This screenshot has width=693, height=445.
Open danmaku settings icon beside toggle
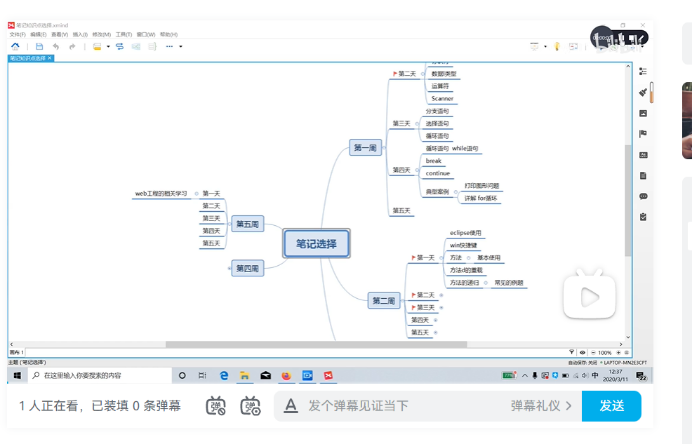click(x=251, y=406)
